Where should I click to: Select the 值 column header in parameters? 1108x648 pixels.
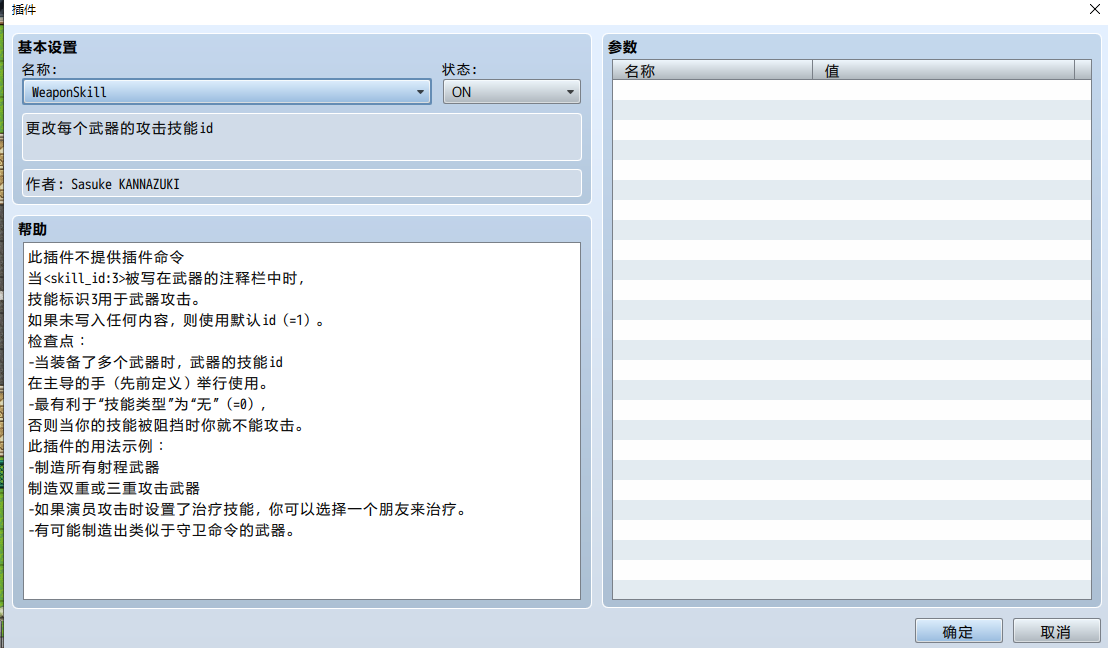pyautogui.click(x=943, y=71)
